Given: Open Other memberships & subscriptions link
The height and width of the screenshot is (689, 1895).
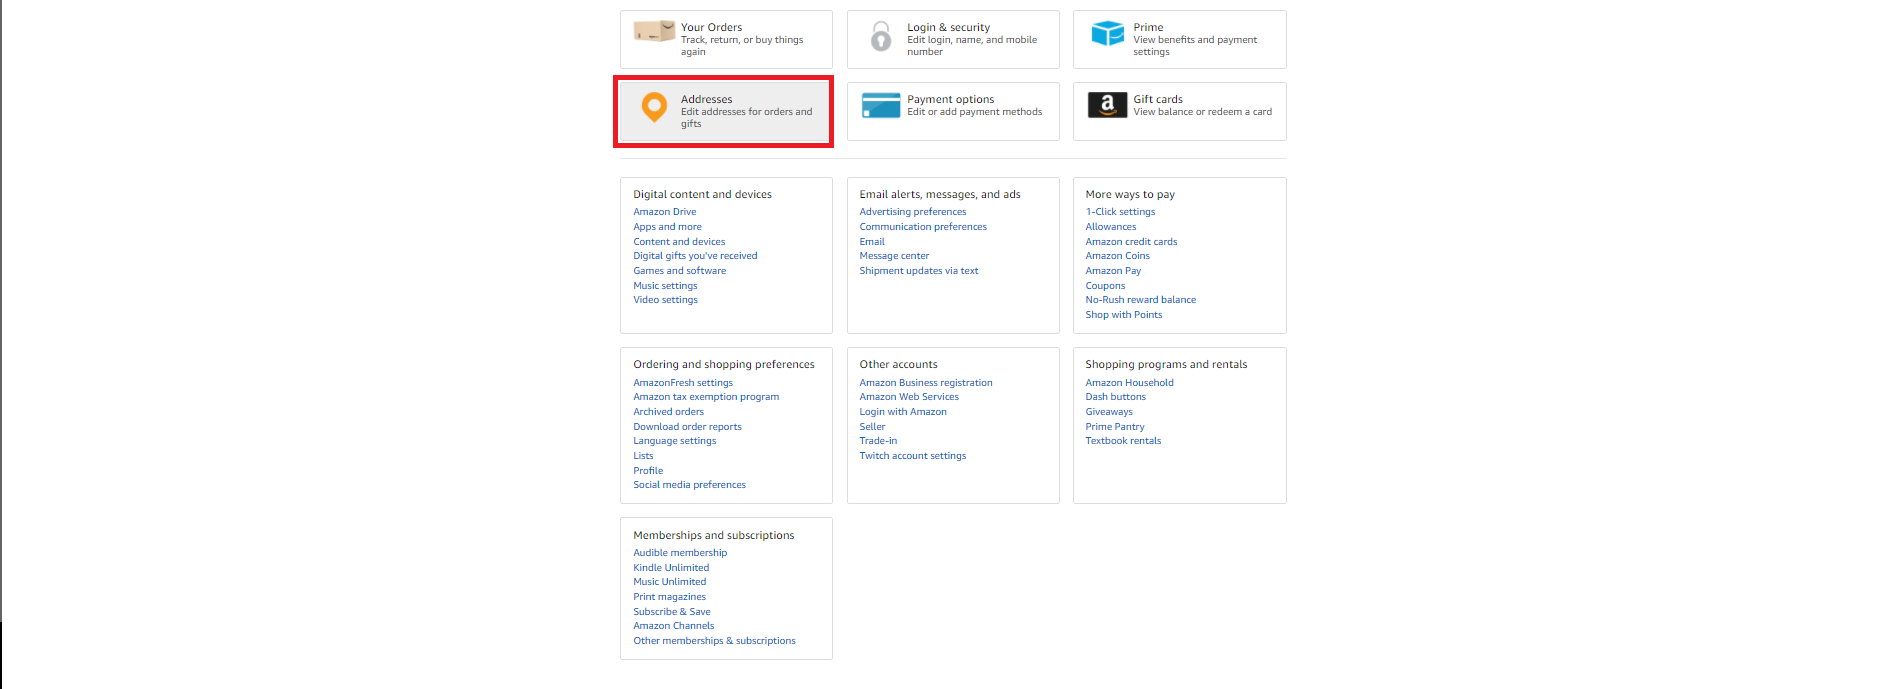Looking at the screenshot, I should pyautogui.click(x=714, y=641).
